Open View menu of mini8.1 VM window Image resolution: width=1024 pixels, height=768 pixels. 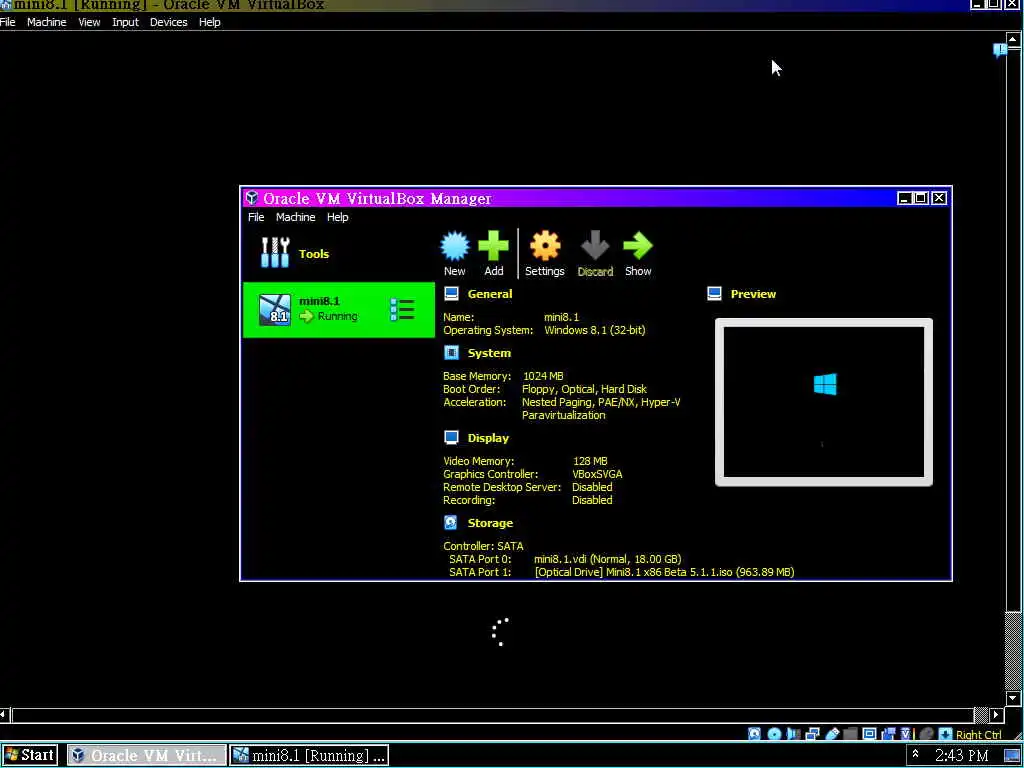[x=89, y=22]
